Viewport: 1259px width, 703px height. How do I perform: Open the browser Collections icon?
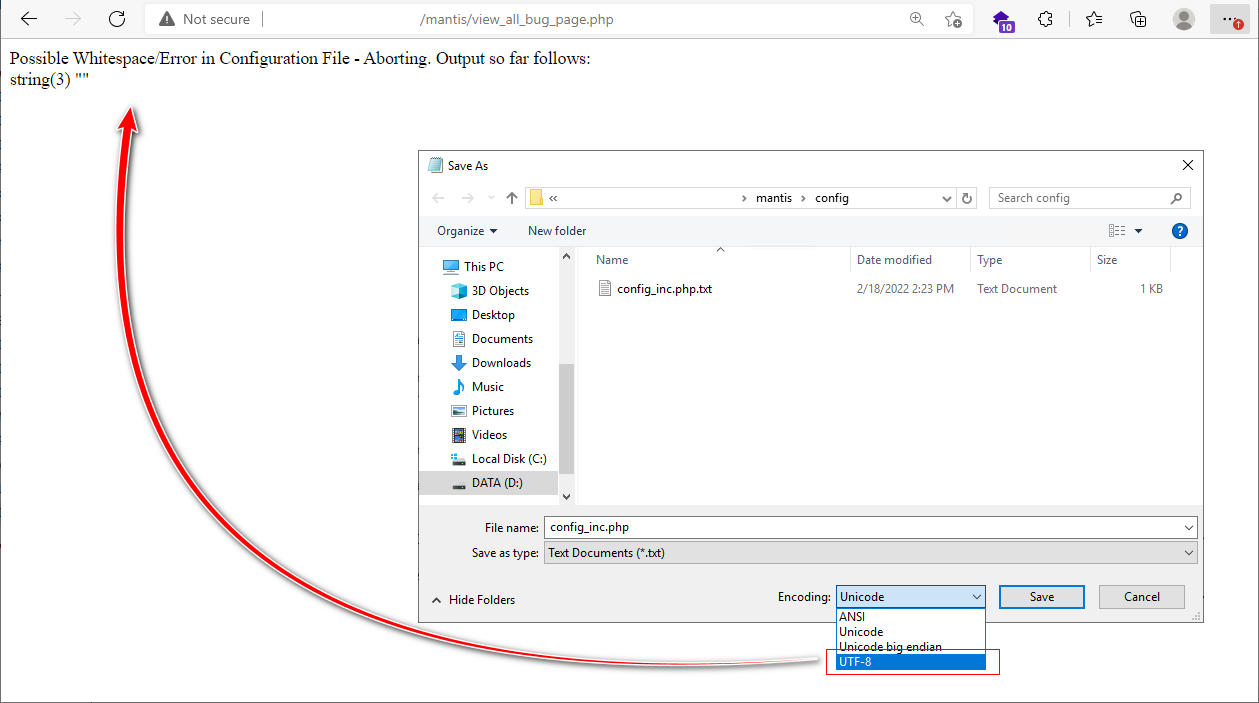pos(1138,19)
